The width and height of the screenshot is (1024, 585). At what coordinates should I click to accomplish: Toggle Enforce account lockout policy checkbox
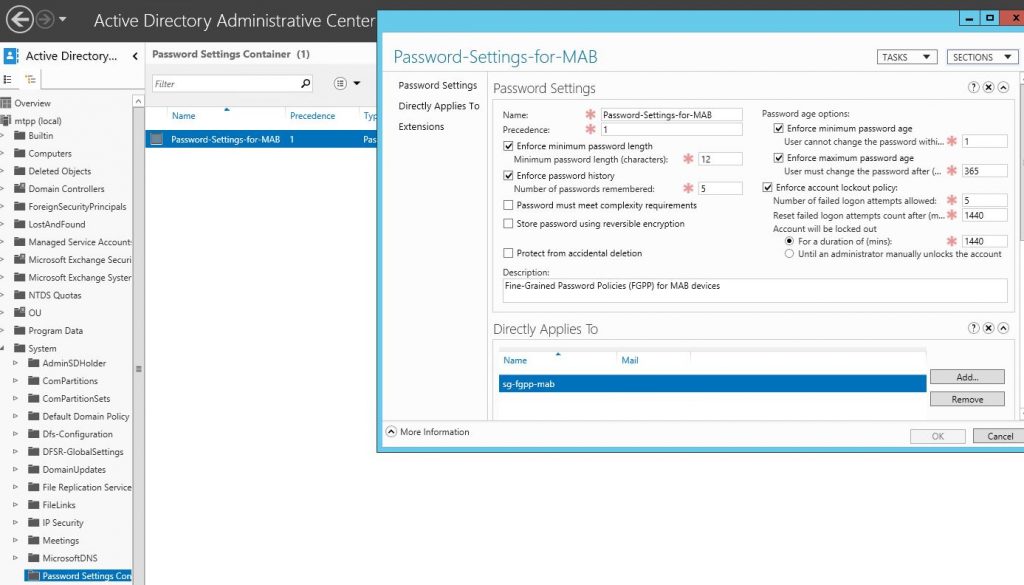767,187
